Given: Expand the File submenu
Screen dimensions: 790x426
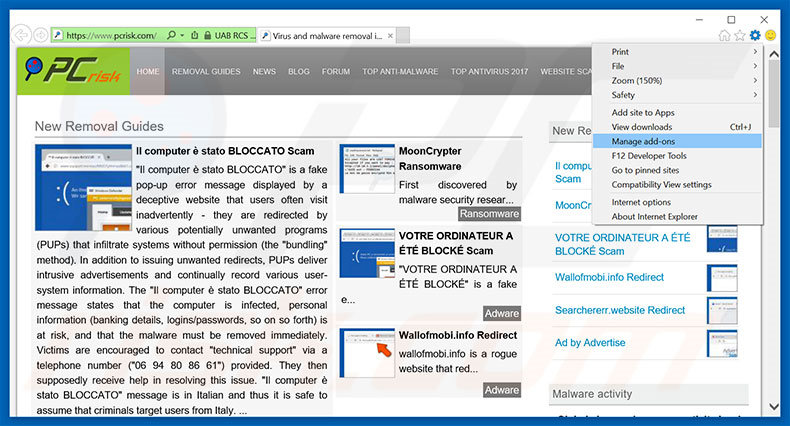Looking at the screenshot, I should pos(677,66).
